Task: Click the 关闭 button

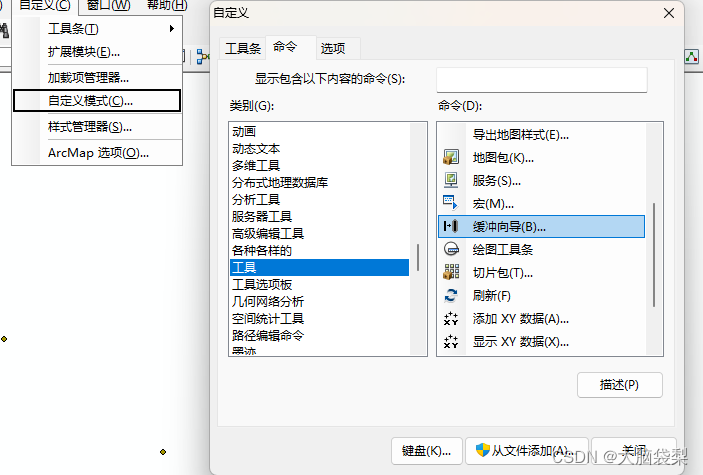Action: tap(634, 450)
